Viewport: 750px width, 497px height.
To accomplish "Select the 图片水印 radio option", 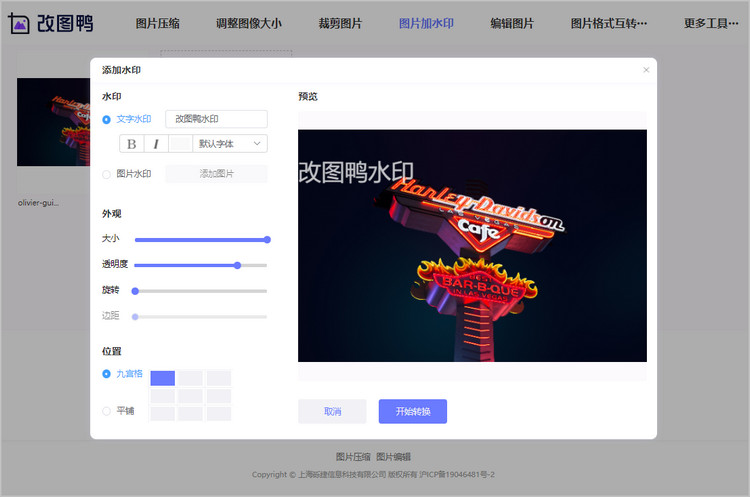I will 106,175.
